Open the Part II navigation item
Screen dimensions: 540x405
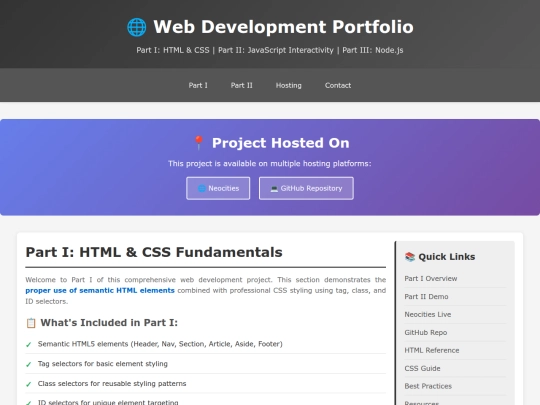pos(241,85)
